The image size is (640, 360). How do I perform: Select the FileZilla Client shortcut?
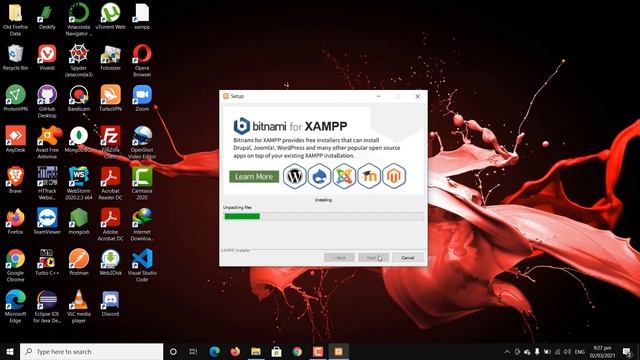[110, 142]
